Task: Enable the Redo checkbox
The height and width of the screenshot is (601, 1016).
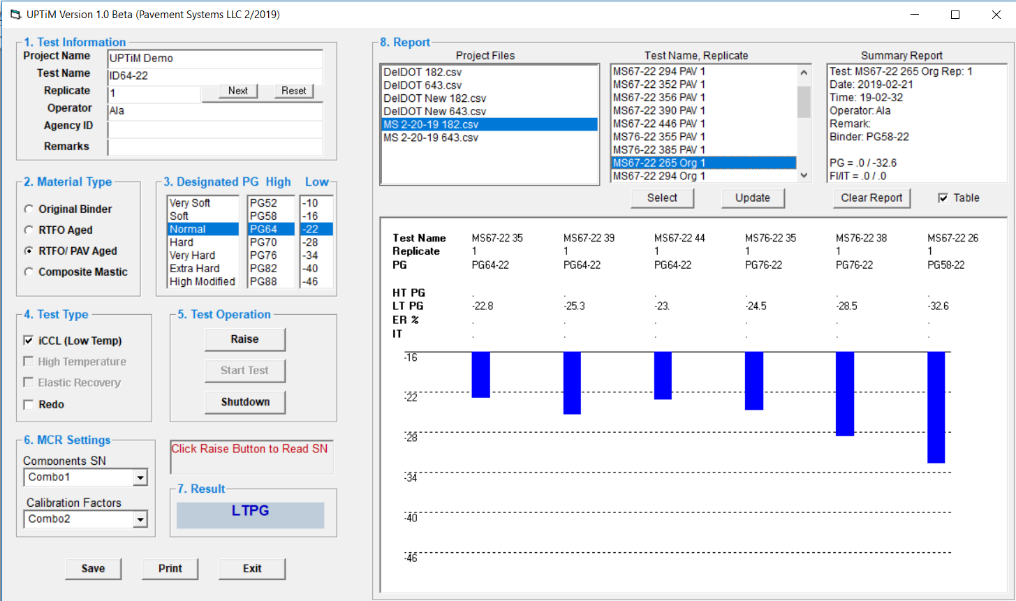Action: tap(28, 404)
